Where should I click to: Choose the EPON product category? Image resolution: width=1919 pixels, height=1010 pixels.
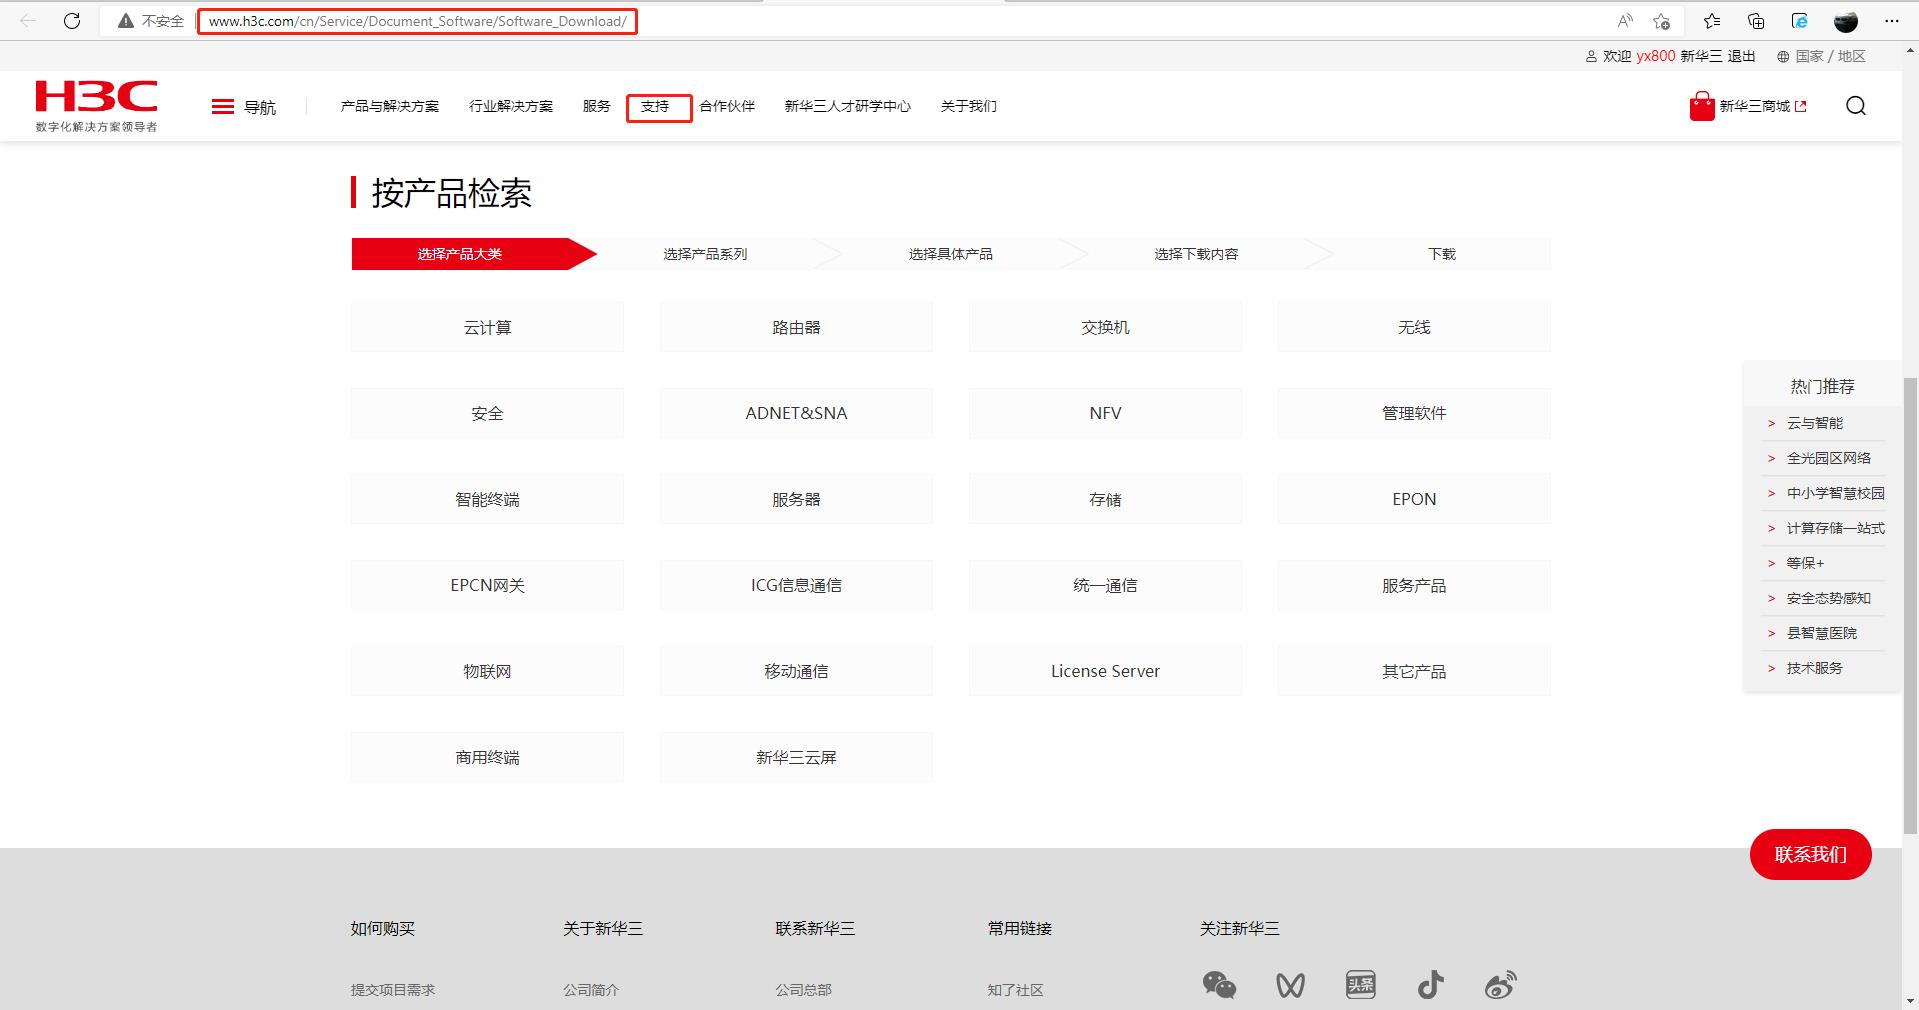coord(1414,499)
